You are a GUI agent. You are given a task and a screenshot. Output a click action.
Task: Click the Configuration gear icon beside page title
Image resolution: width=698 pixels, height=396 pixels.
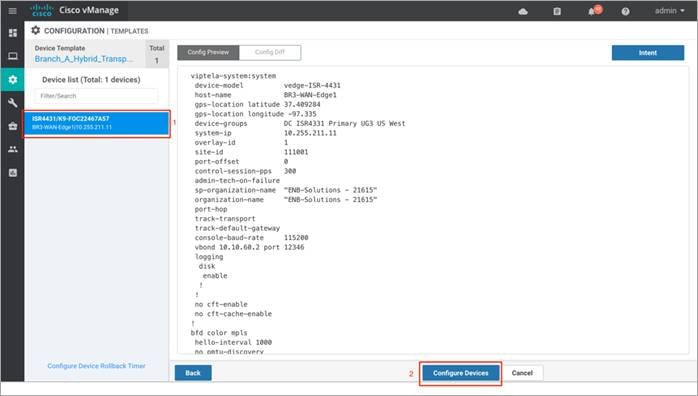click(36, 30)
